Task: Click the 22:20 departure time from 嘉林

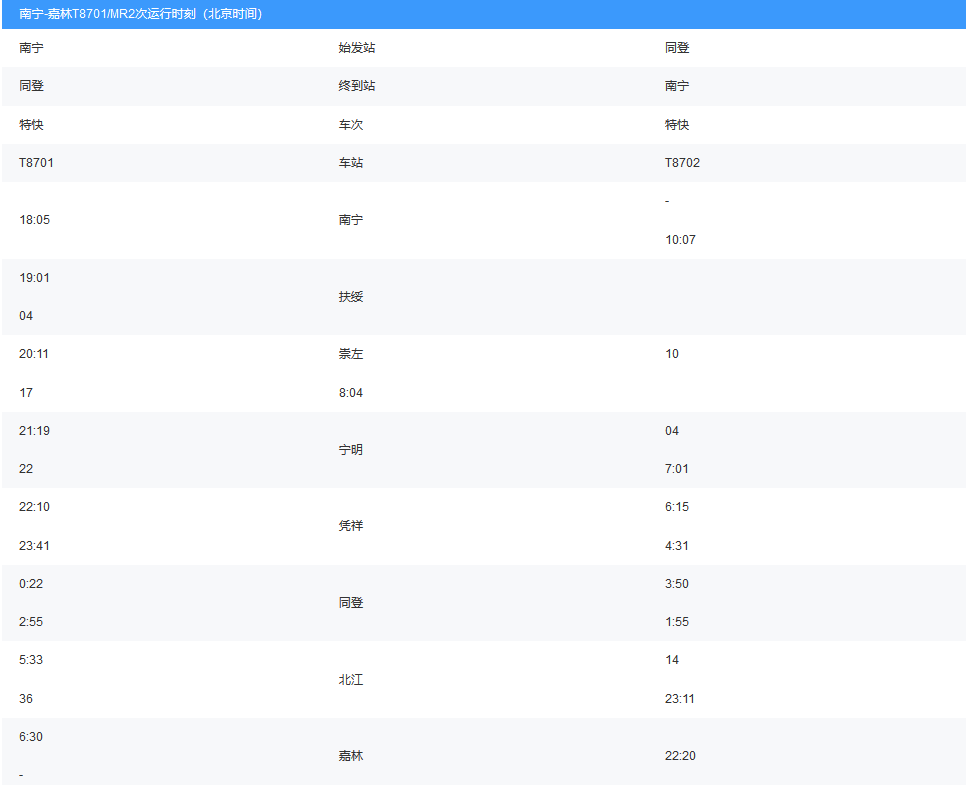Action: pyautogui.click(x=680, y=756)
